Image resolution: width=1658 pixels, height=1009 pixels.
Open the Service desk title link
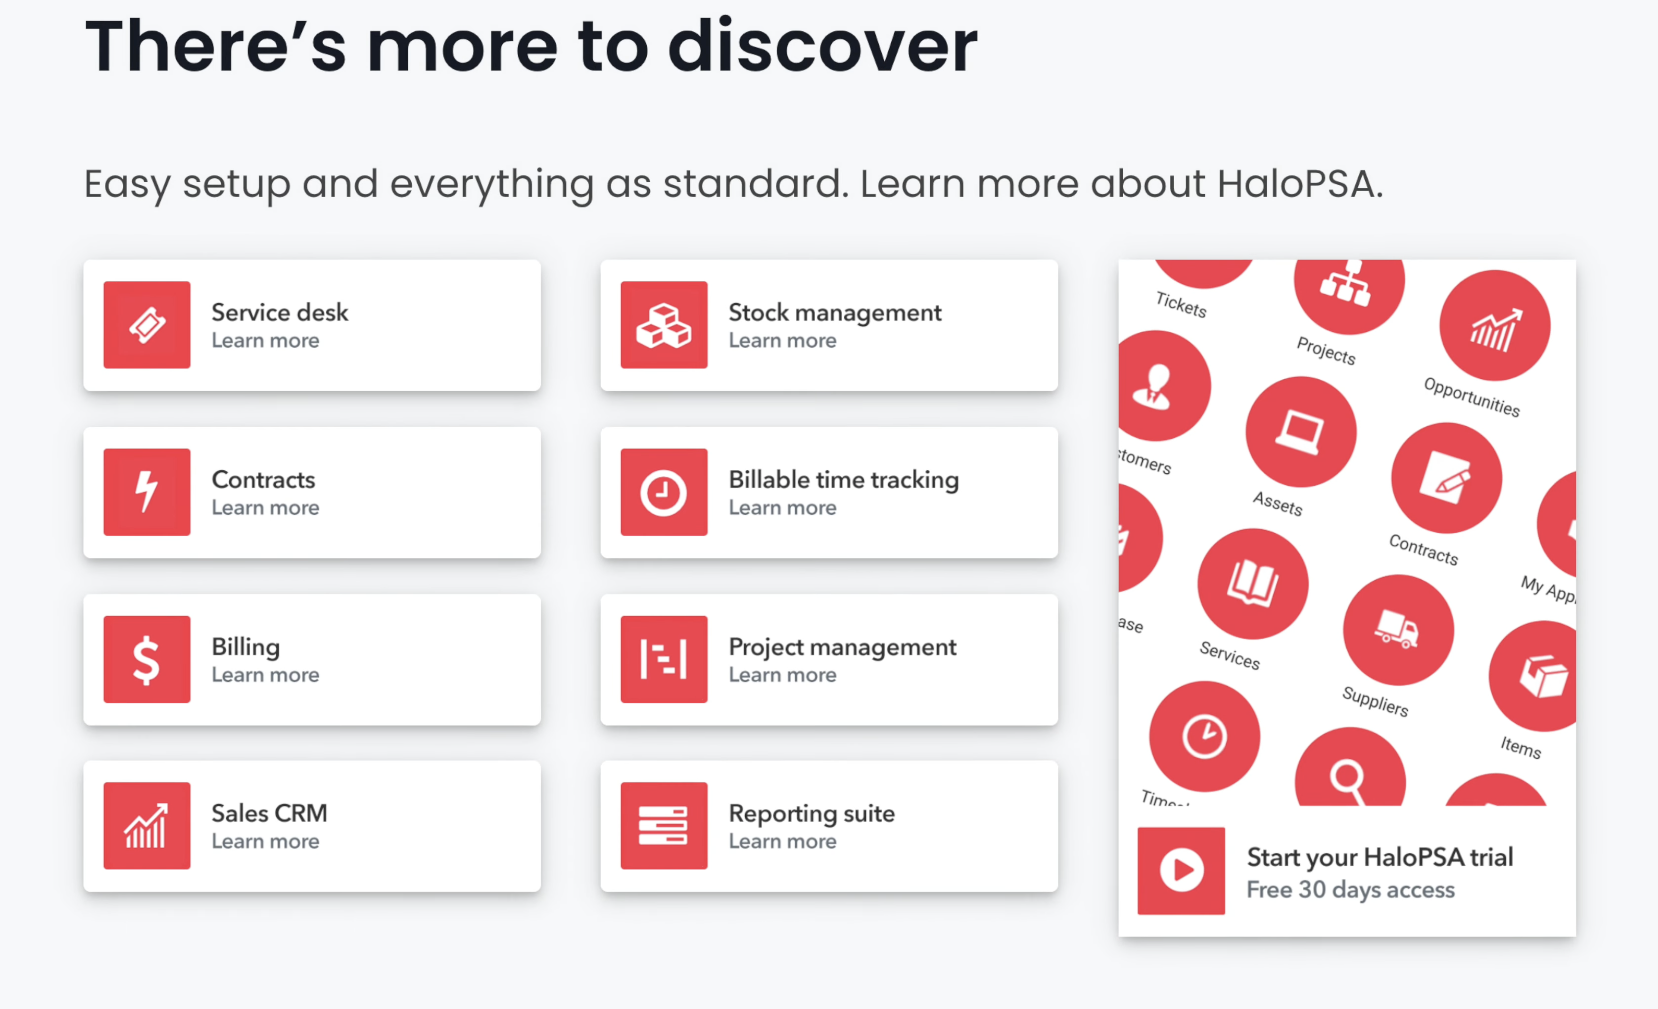pos(280,312)
